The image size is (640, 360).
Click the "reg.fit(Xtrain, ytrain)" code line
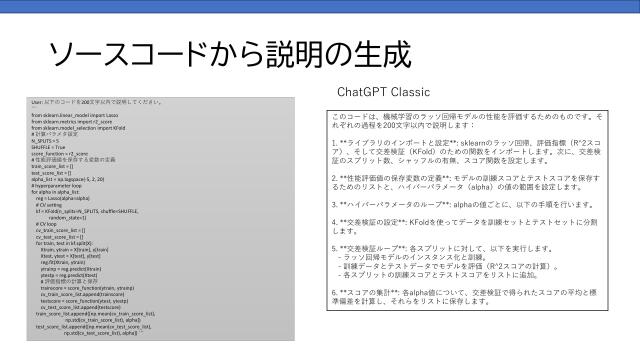coord(63,262)
